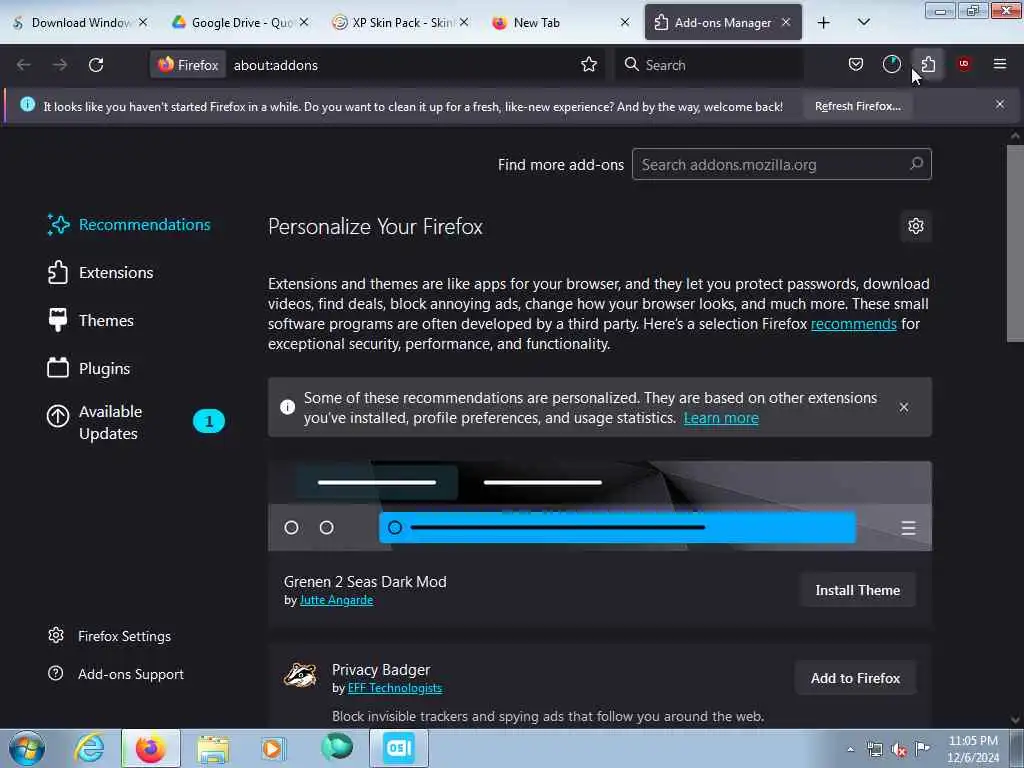
Task: Click the Firefox identity icon in the address bar
Action: coord(188,65)
